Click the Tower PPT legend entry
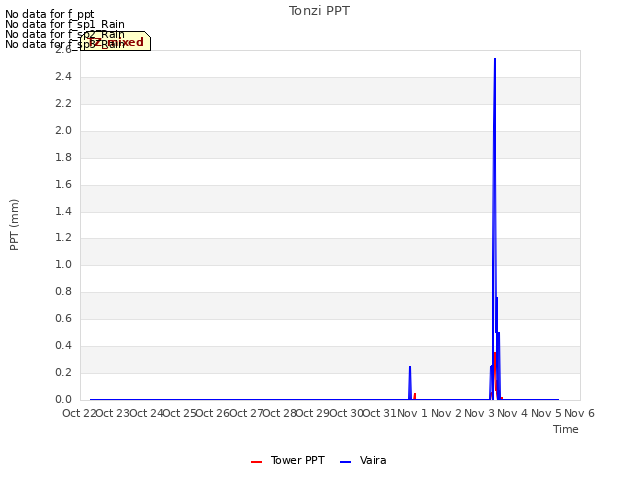 point(288,460)
